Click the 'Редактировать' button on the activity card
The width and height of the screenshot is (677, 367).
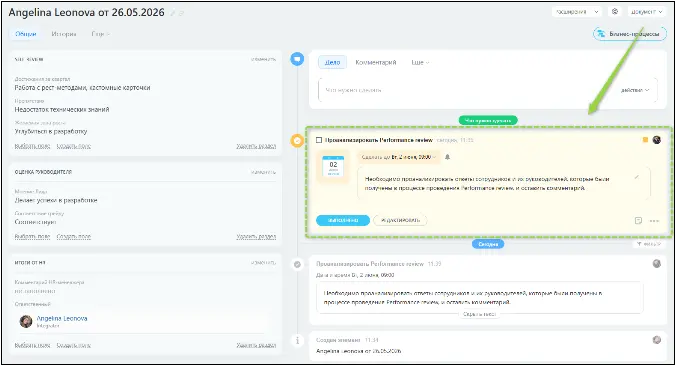[400, 220]
